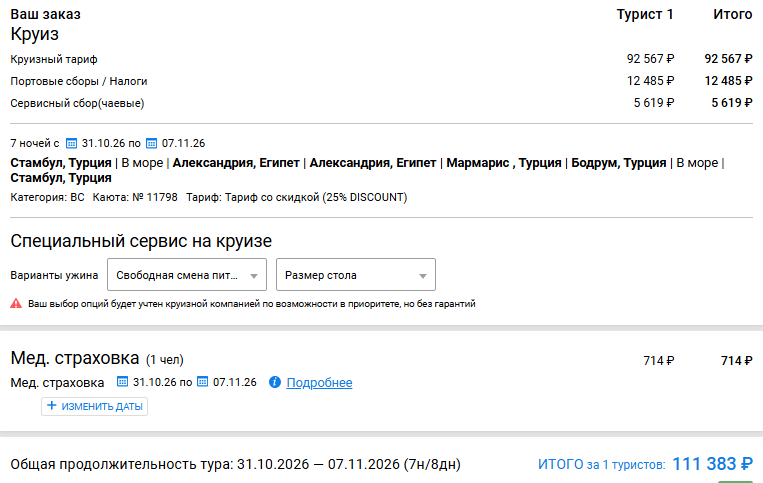Open the Подробнее insurance link
This screenshot has height=483, width=763.
click(319, 383)
